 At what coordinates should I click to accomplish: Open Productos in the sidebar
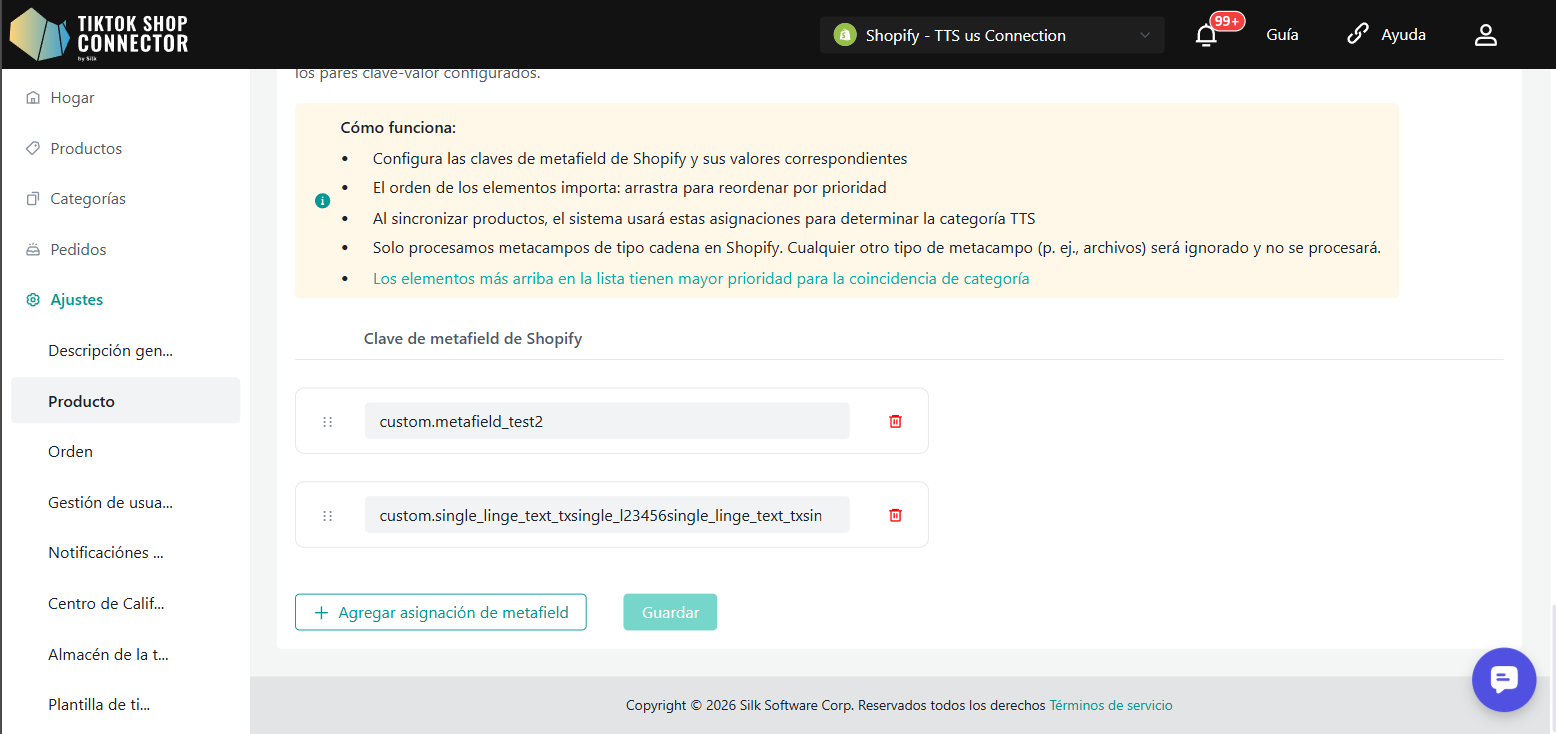click(x=86, y=148)
